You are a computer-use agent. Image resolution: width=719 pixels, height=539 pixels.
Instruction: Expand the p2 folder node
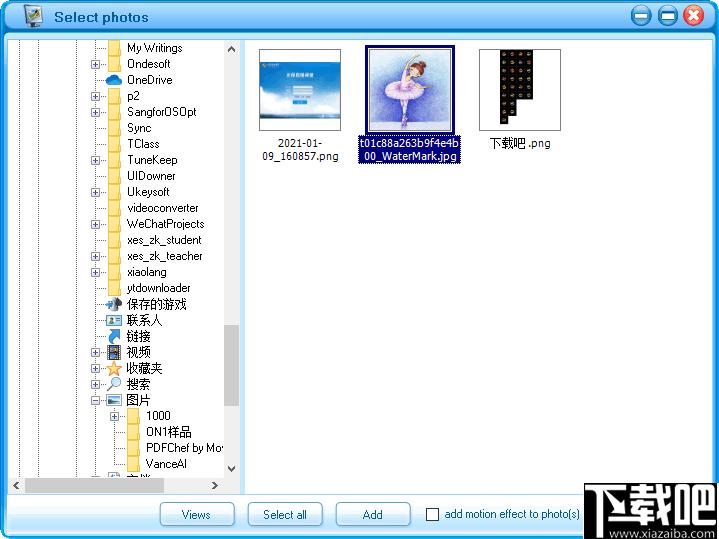pyautogui.click(x=95, y=96)
